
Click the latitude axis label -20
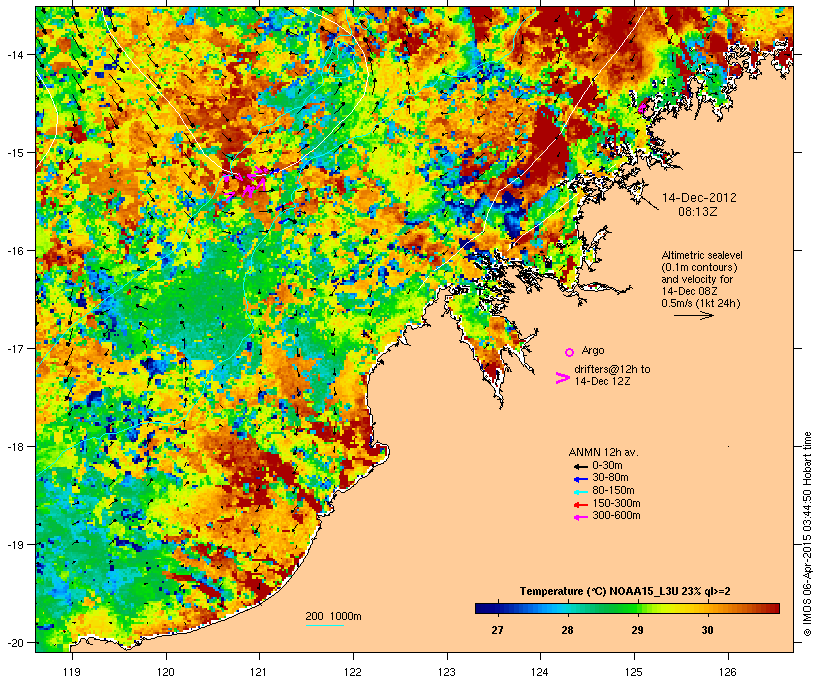(x=14, y=643)
